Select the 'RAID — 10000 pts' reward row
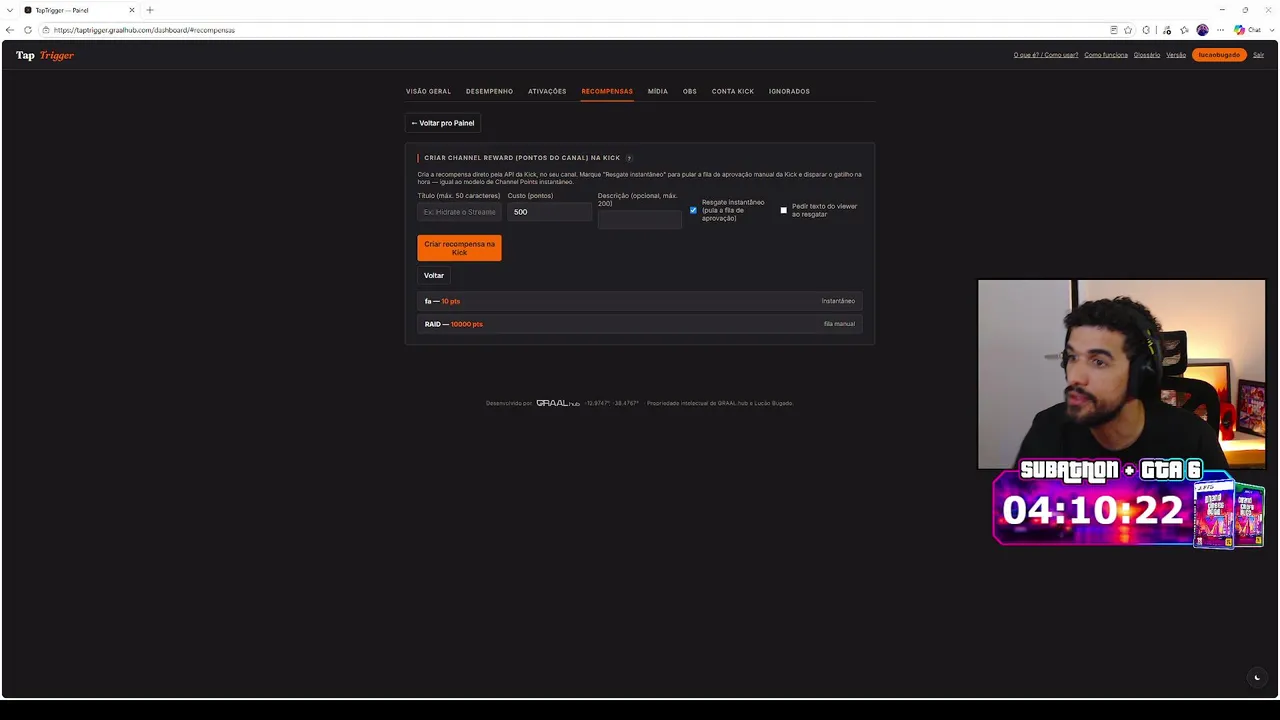This screenshot has width=1280, height=720. (640, 324)
